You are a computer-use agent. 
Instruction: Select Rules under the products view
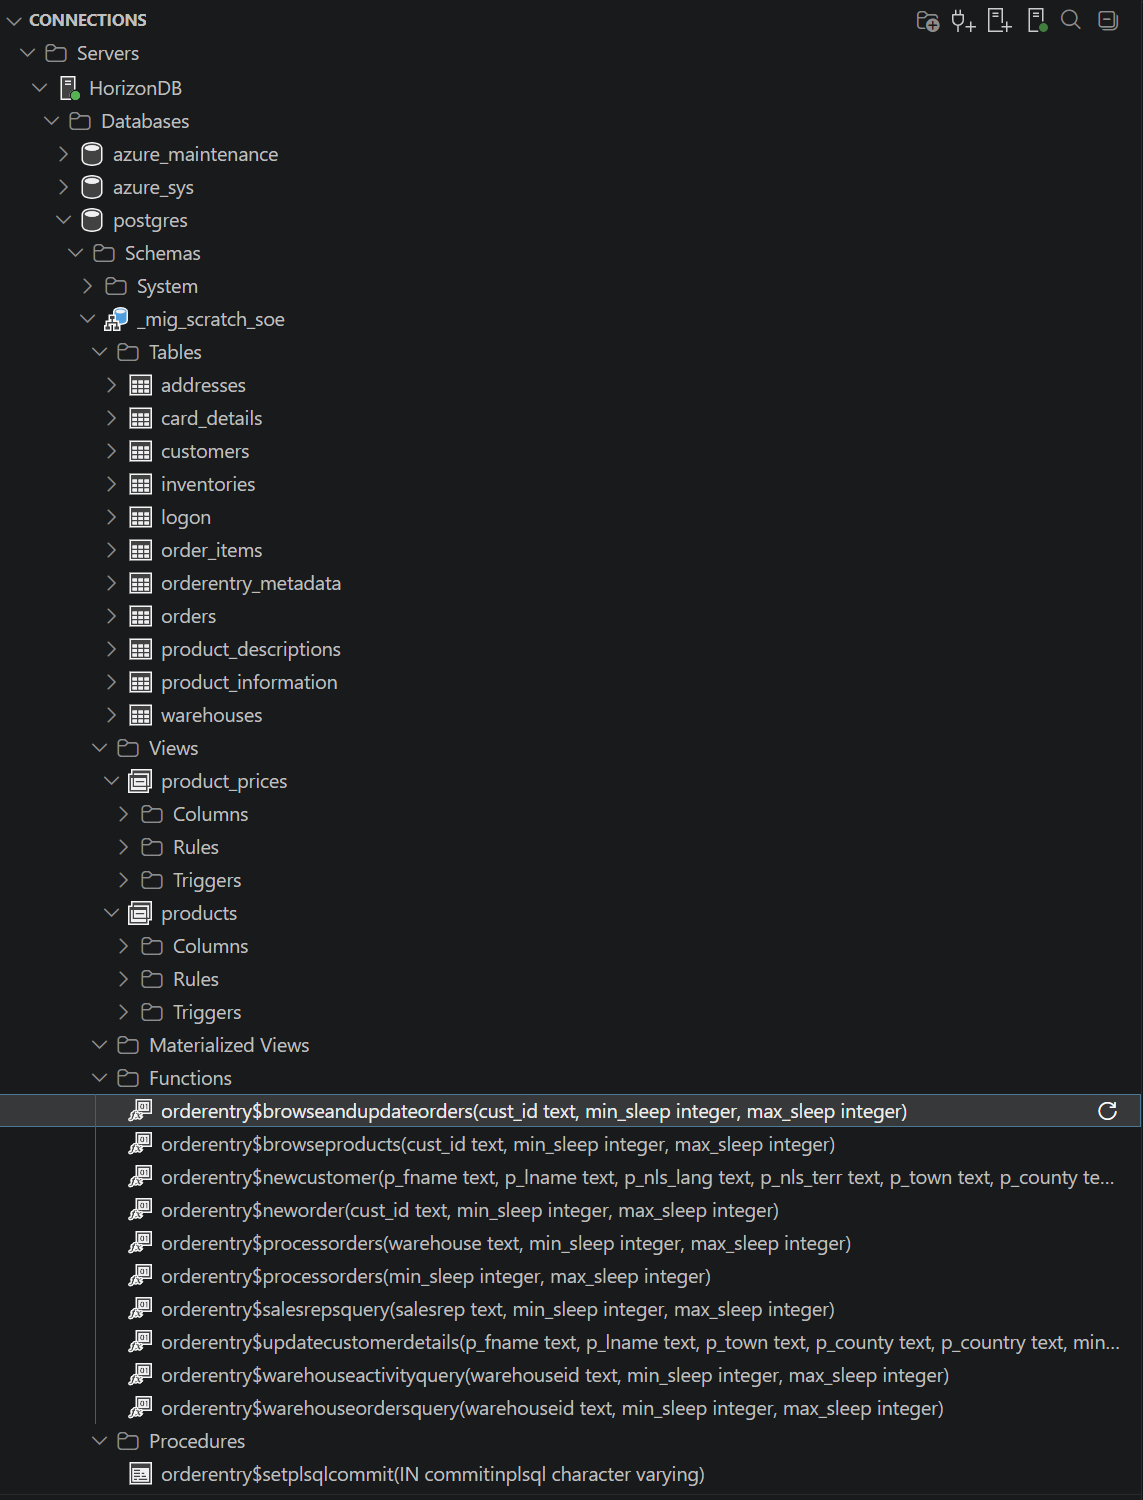pos(196,979)
